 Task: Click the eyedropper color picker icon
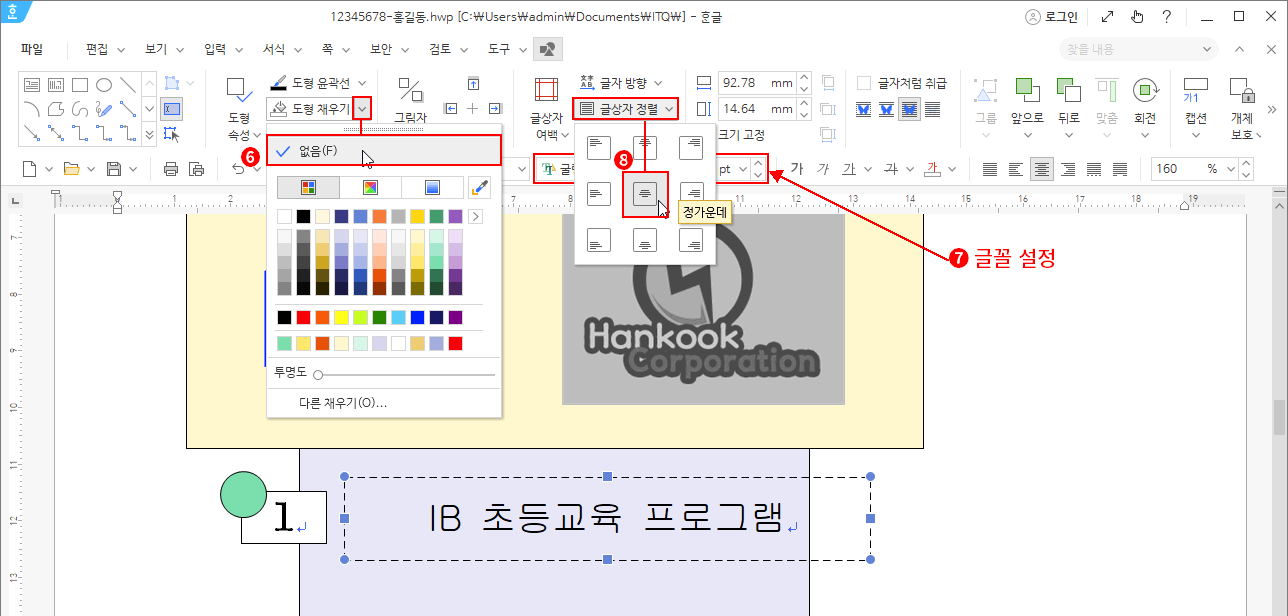480,187
